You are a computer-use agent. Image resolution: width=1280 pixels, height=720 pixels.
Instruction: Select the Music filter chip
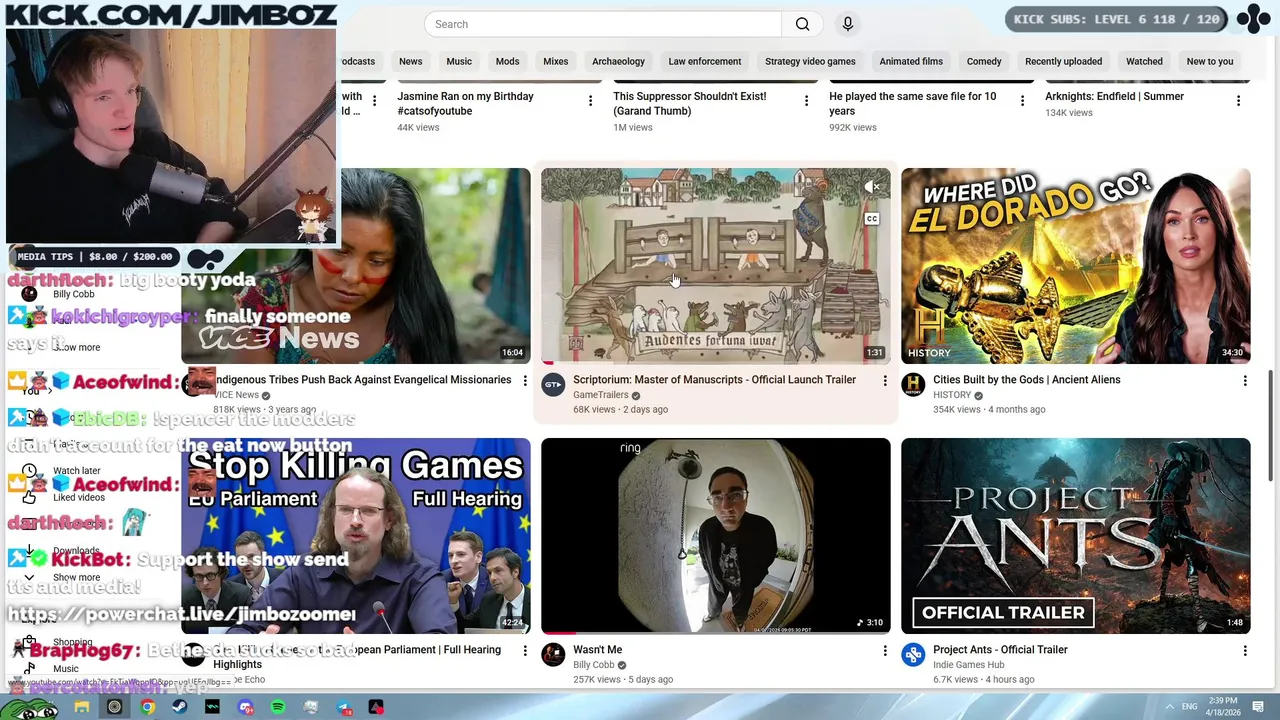(x=459, y=61)
